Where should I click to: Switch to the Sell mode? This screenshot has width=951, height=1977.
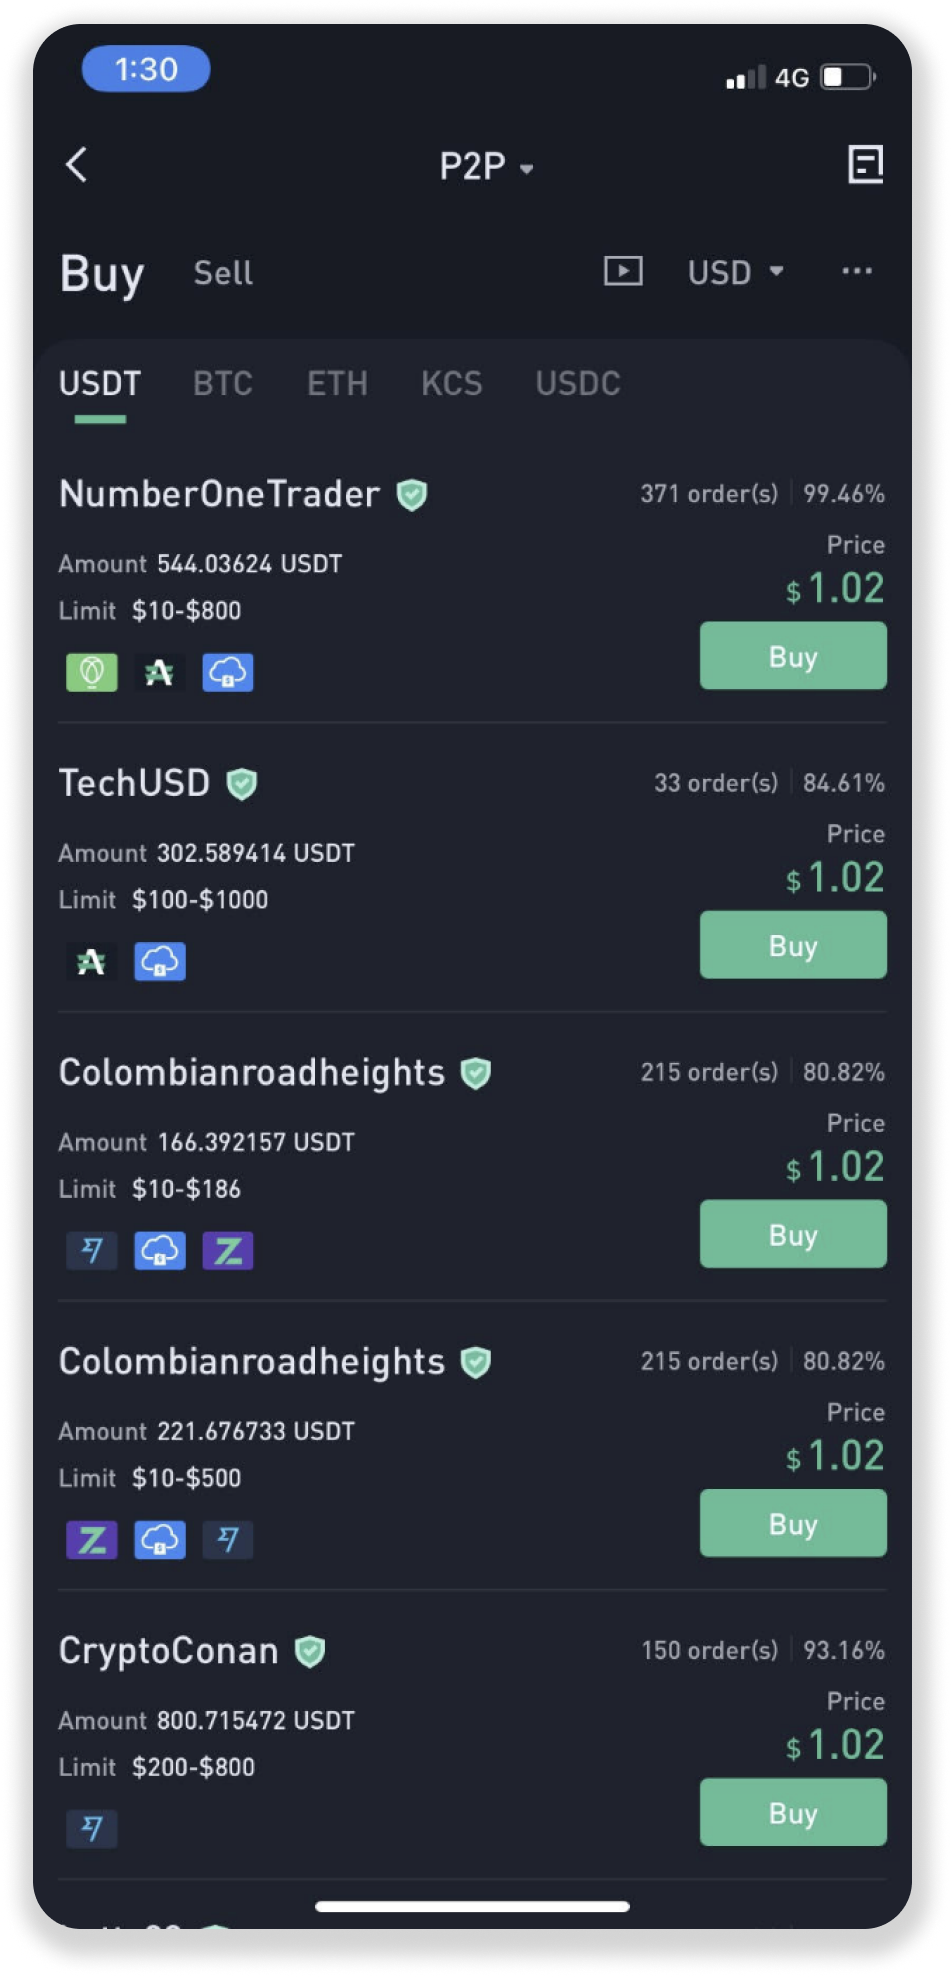click(223, 273)
